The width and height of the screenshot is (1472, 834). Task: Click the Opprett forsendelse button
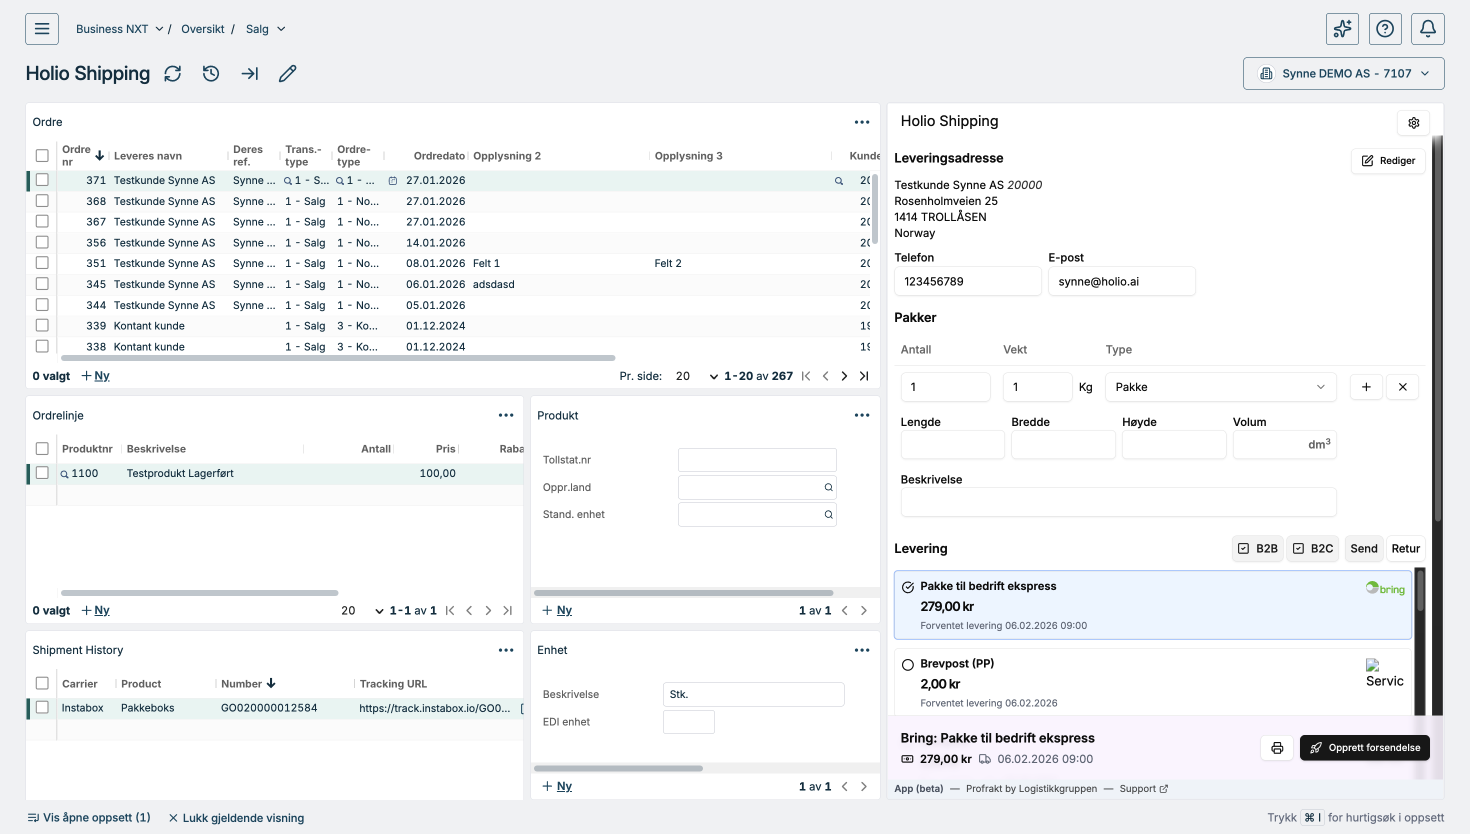click(1364, 748)
